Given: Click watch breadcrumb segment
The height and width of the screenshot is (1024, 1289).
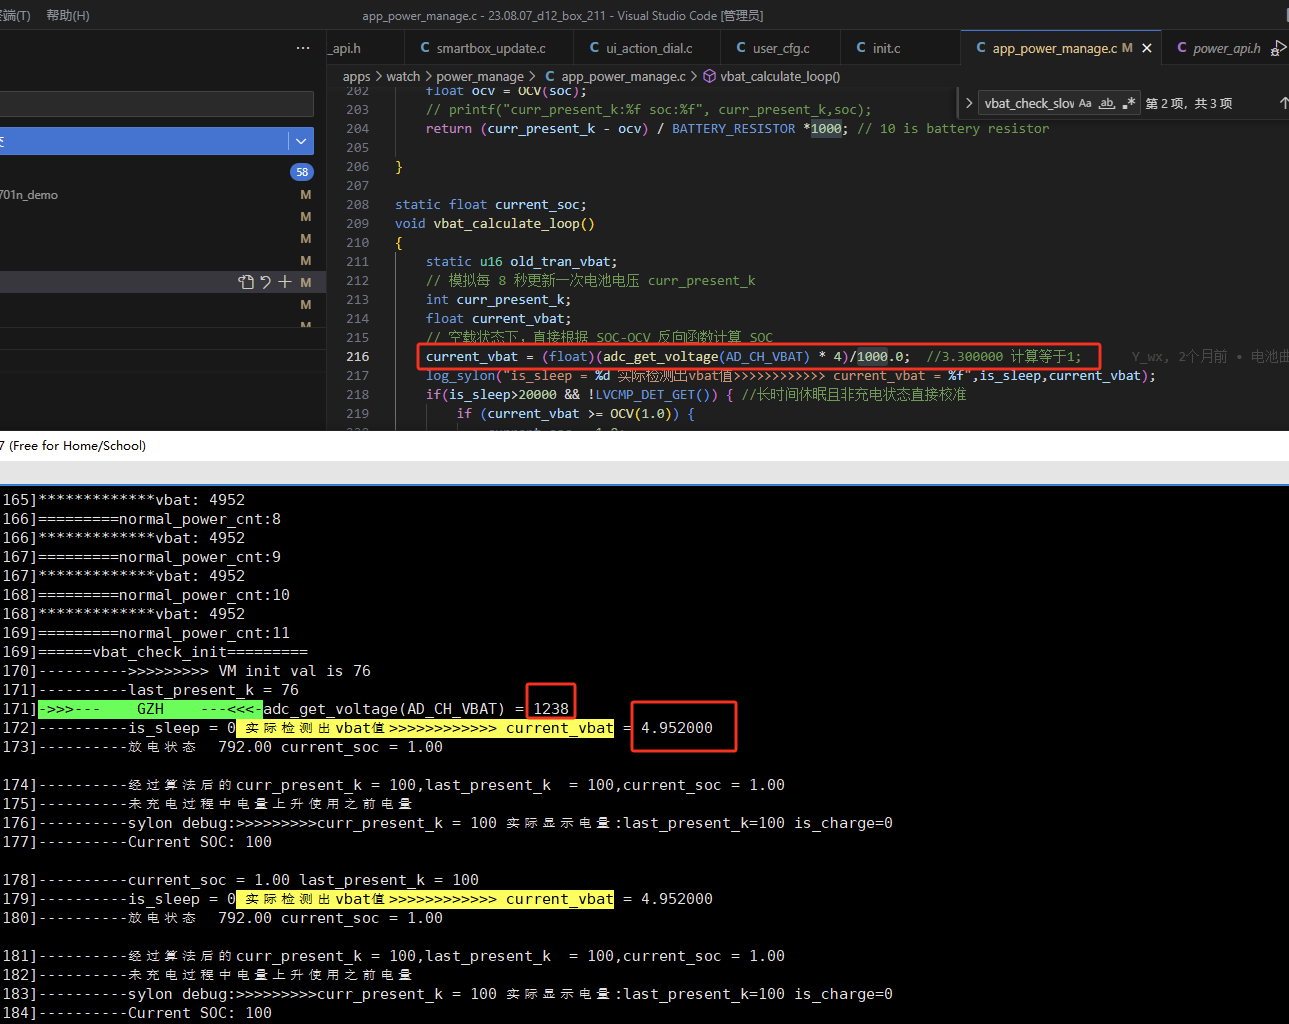Looking at the screenshot, I should coord(403,76).
